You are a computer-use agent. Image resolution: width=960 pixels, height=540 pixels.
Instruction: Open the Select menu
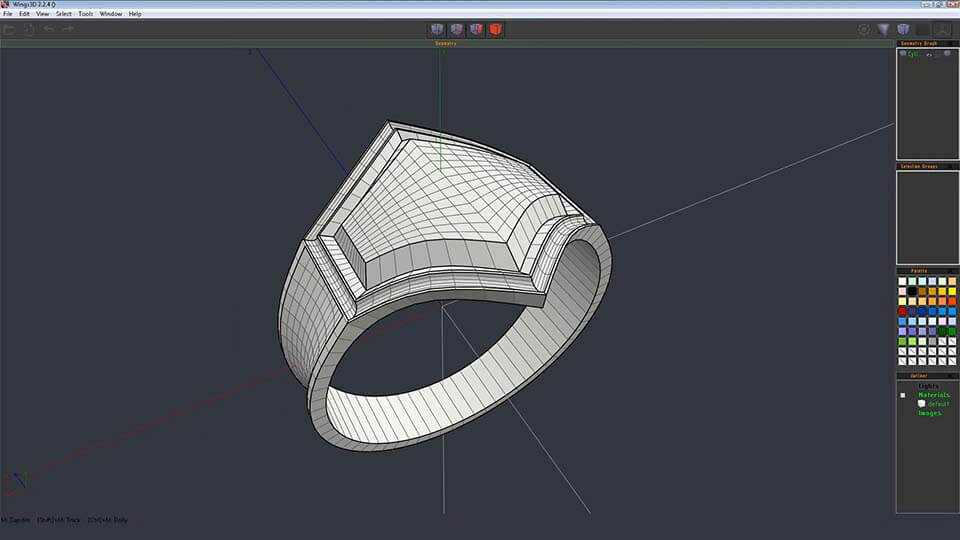64,13
